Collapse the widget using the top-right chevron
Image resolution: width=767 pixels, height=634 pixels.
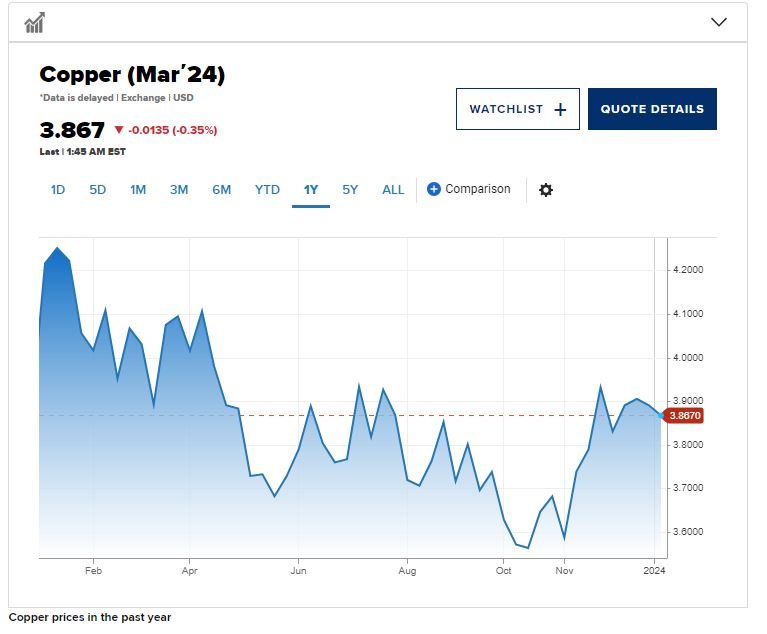coord(718,22)
